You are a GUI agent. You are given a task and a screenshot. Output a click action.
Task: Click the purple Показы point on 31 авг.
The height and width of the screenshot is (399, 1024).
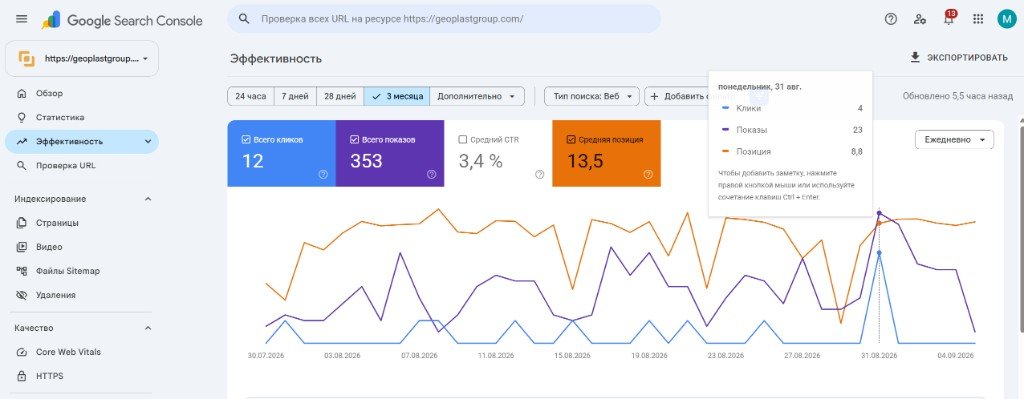[879, 213]
